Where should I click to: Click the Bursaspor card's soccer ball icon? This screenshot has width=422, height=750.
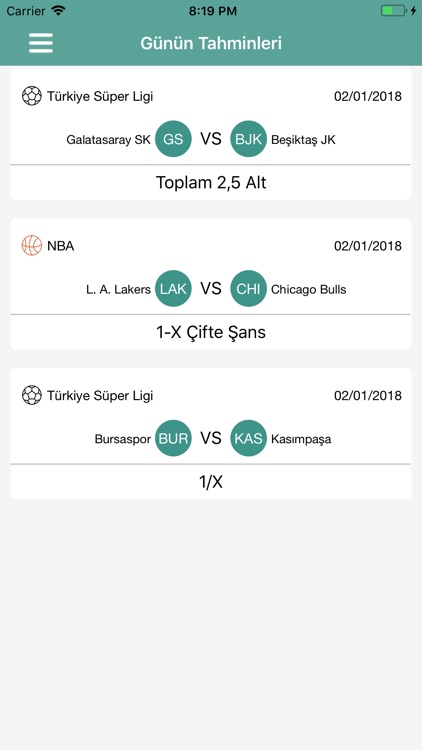[32, 395]
